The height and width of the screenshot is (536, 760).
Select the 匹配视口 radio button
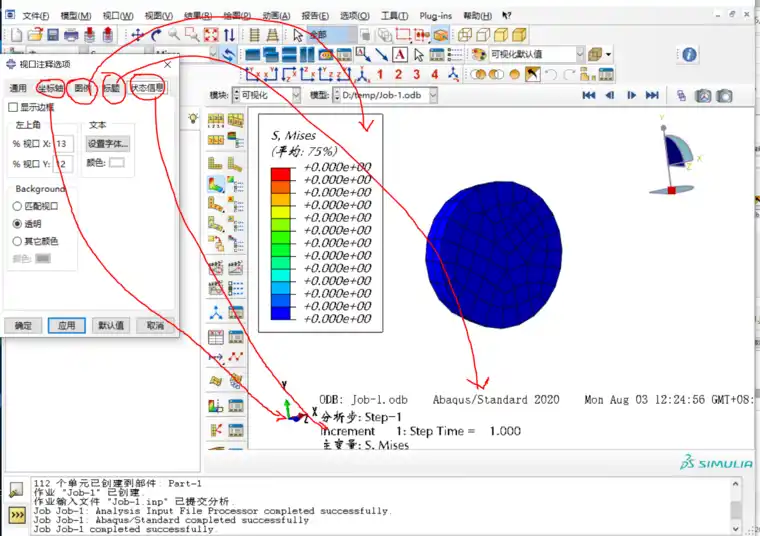pos(17,206)
